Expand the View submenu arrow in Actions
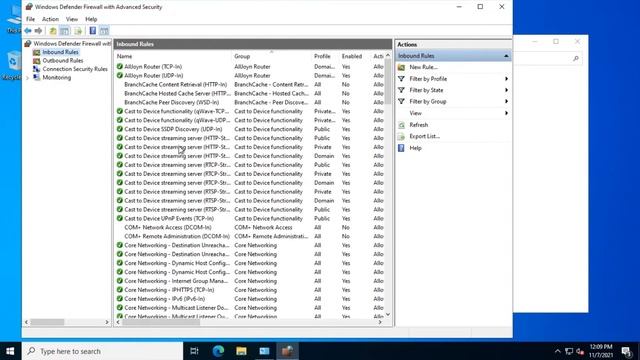Viewport: 640px width, 360px height. 506,113
